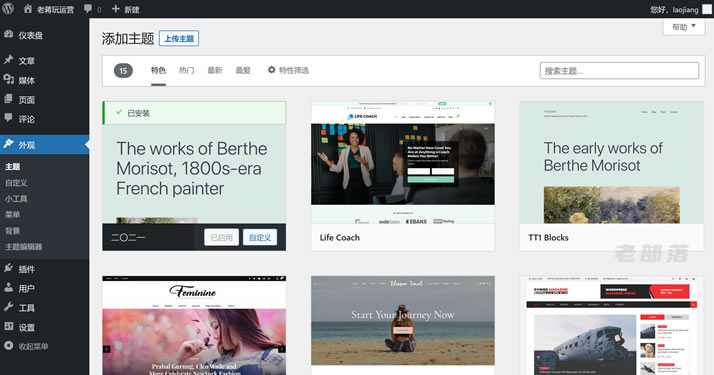Select 自定义 submenu under 外观

(x=16, y=182)
